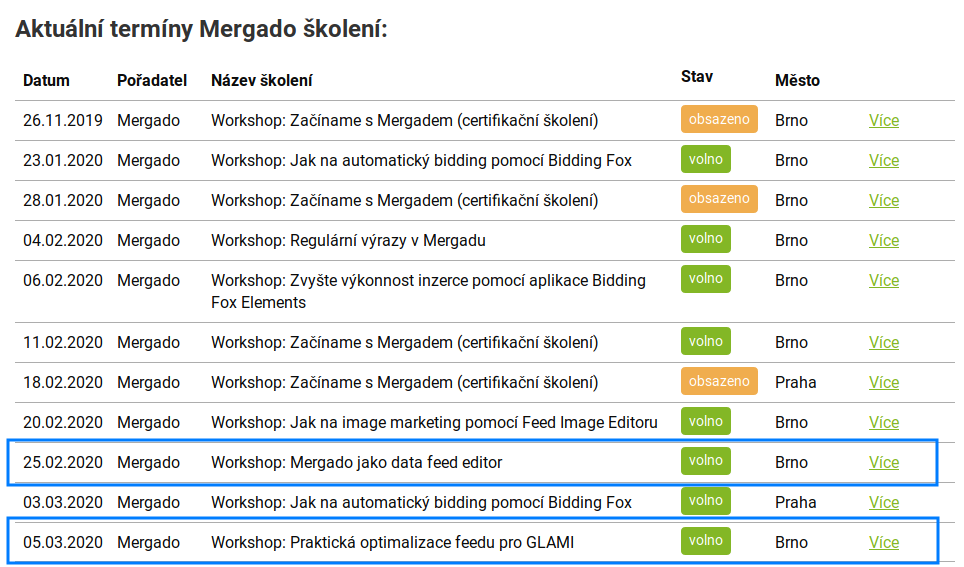
Task: Click obsazeno badge on 26.11.2019 row
Action: [x=719, y=119]
